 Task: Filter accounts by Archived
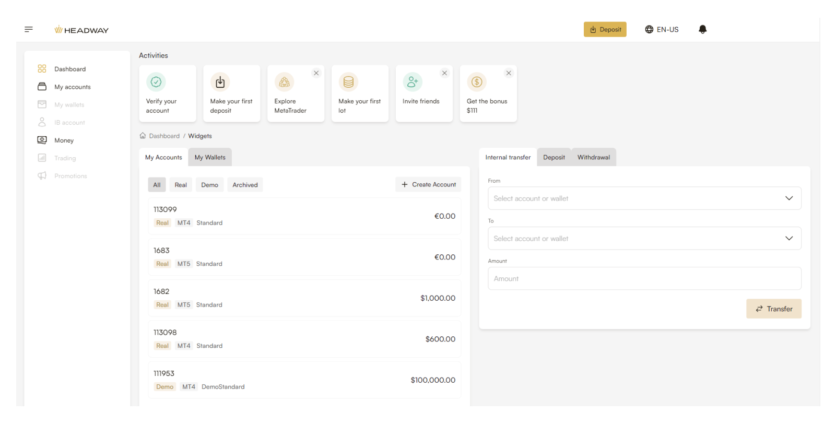pyautogui.click(x=245, y=185)
